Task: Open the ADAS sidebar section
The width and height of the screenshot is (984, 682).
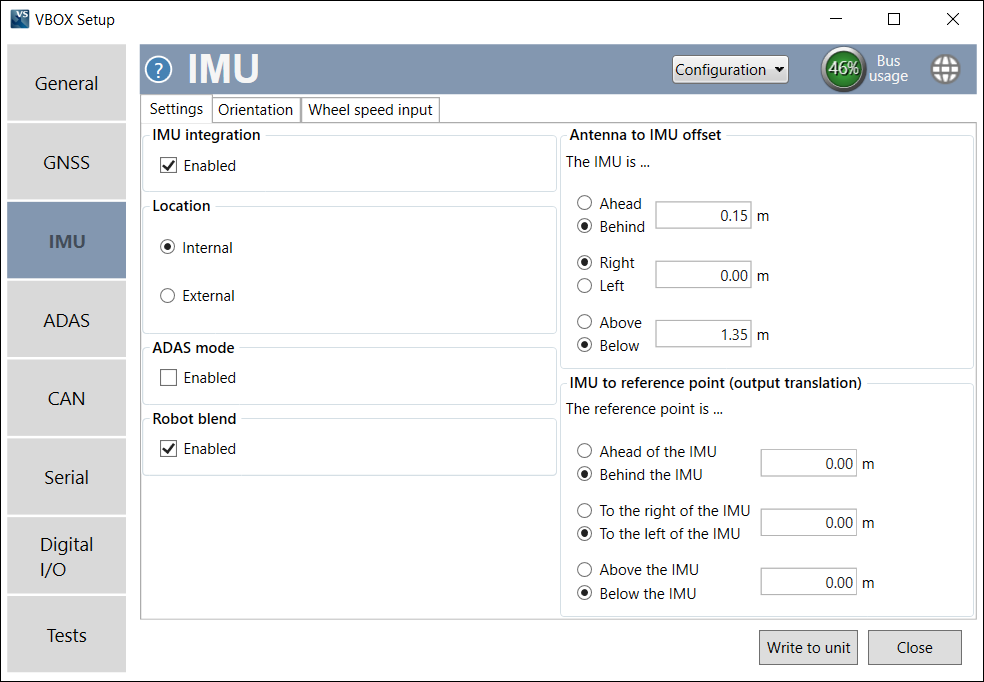Action: 66,319
